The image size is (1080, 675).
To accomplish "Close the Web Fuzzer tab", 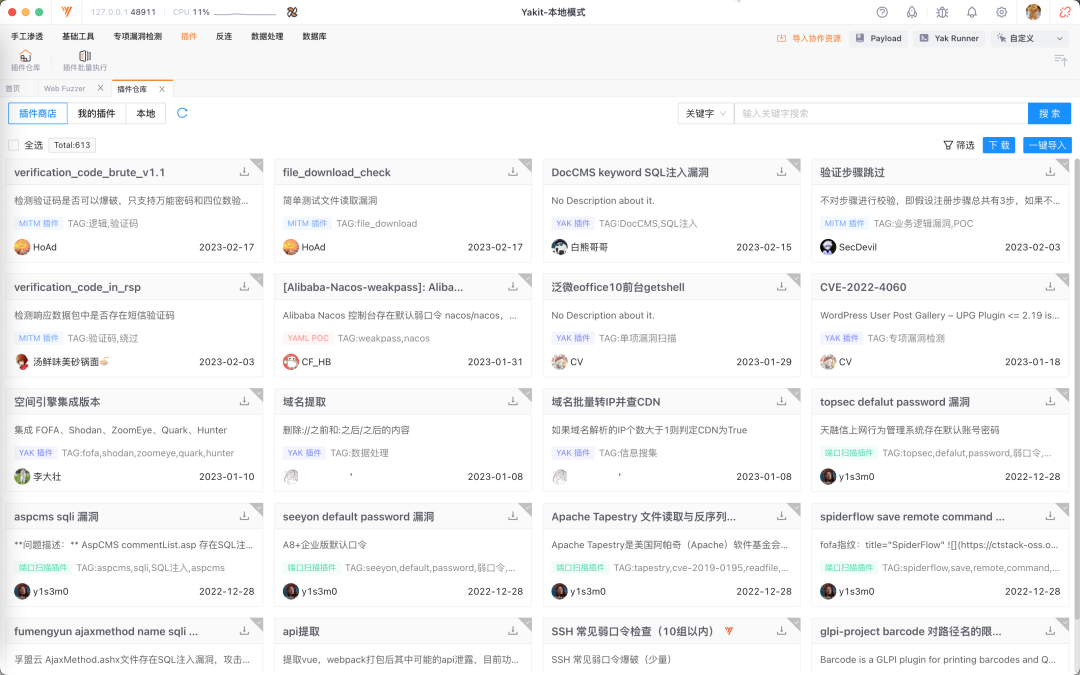I will [x=101, y=88].
